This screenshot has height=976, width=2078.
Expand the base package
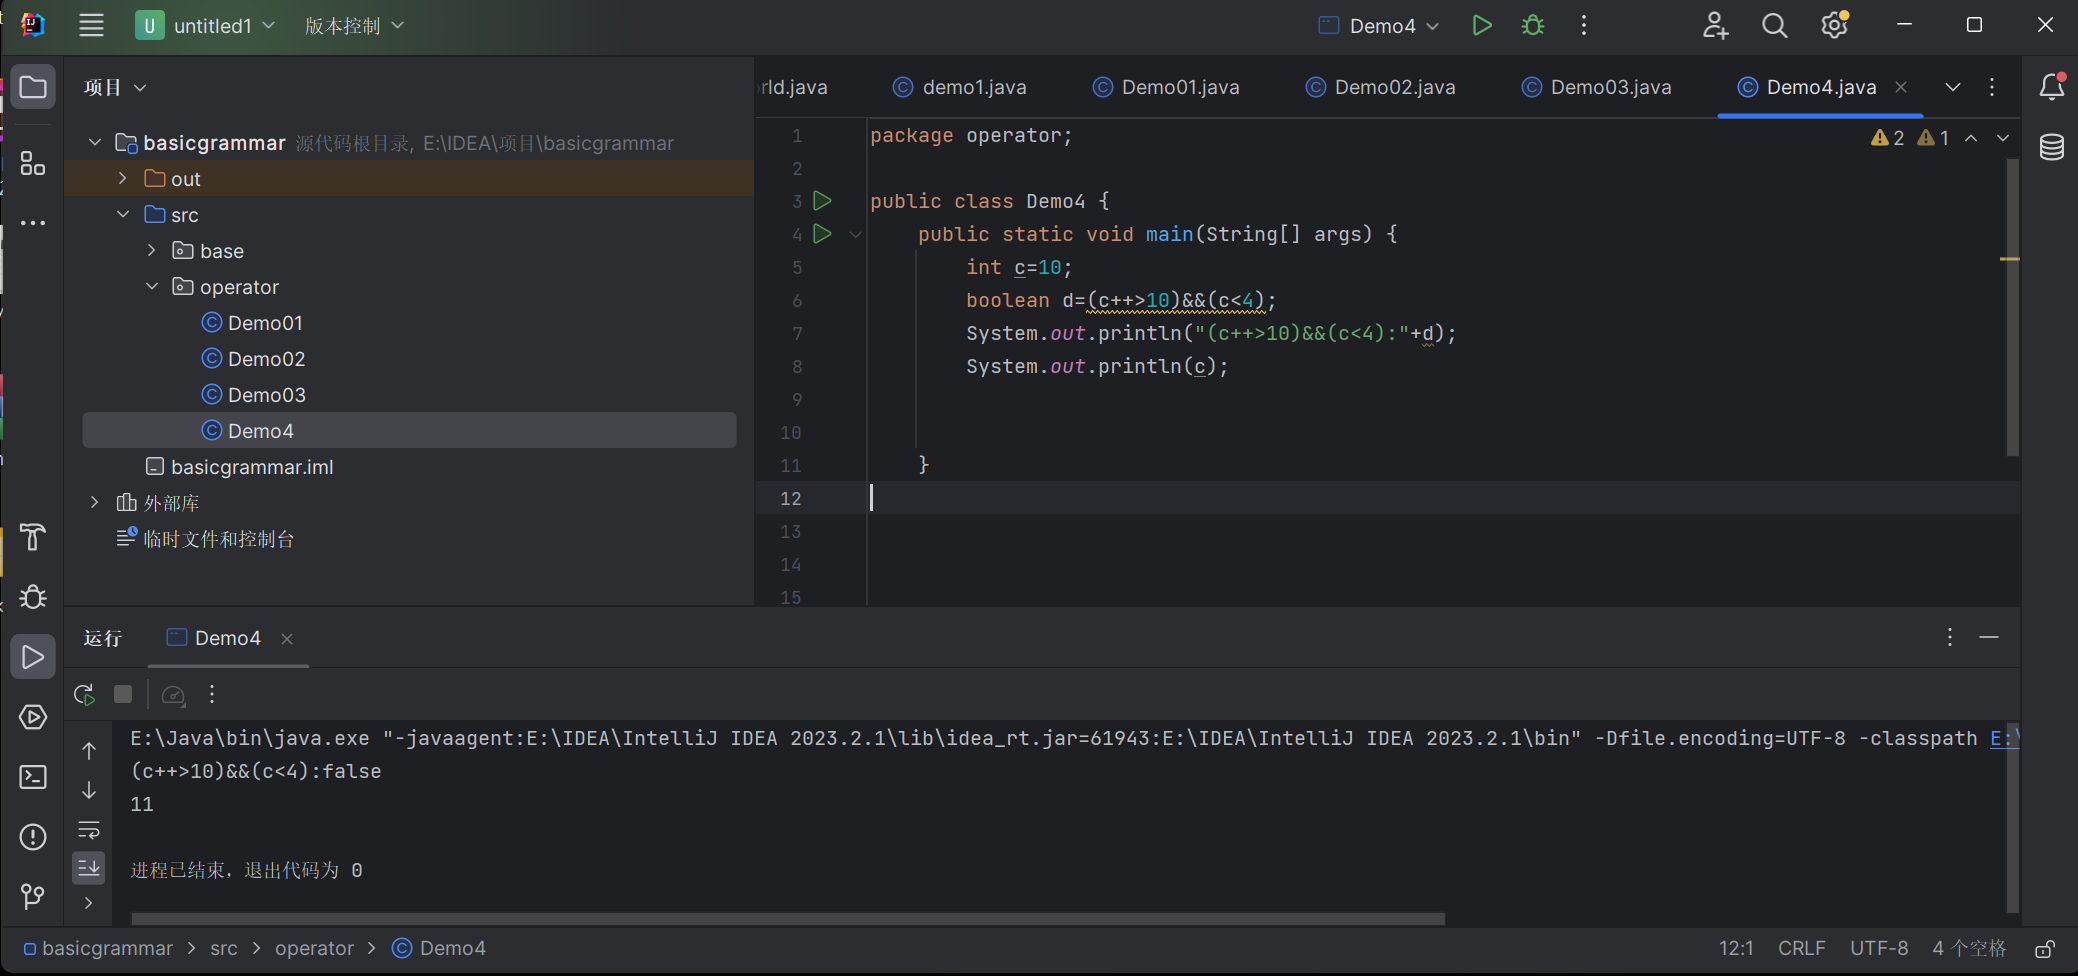click(x=152, y=251)
